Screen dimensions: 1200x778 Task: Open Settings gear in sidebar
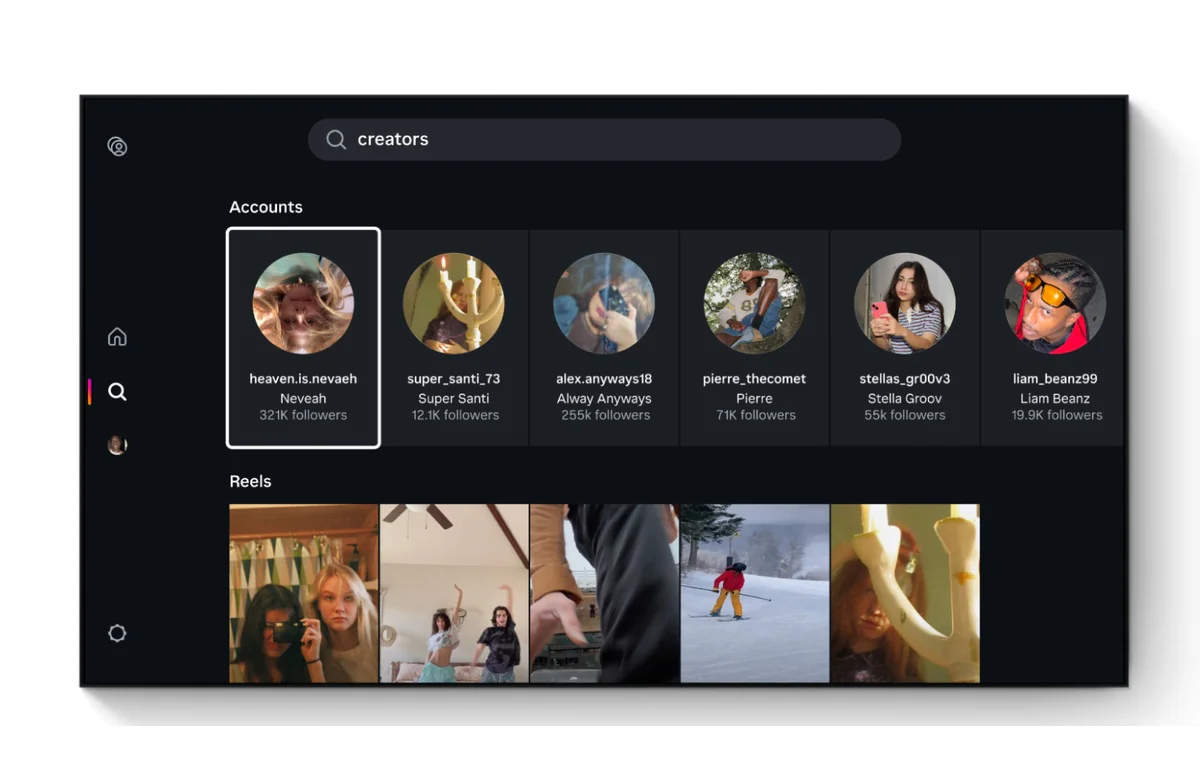pyautogui.click(x=117, y=633)
